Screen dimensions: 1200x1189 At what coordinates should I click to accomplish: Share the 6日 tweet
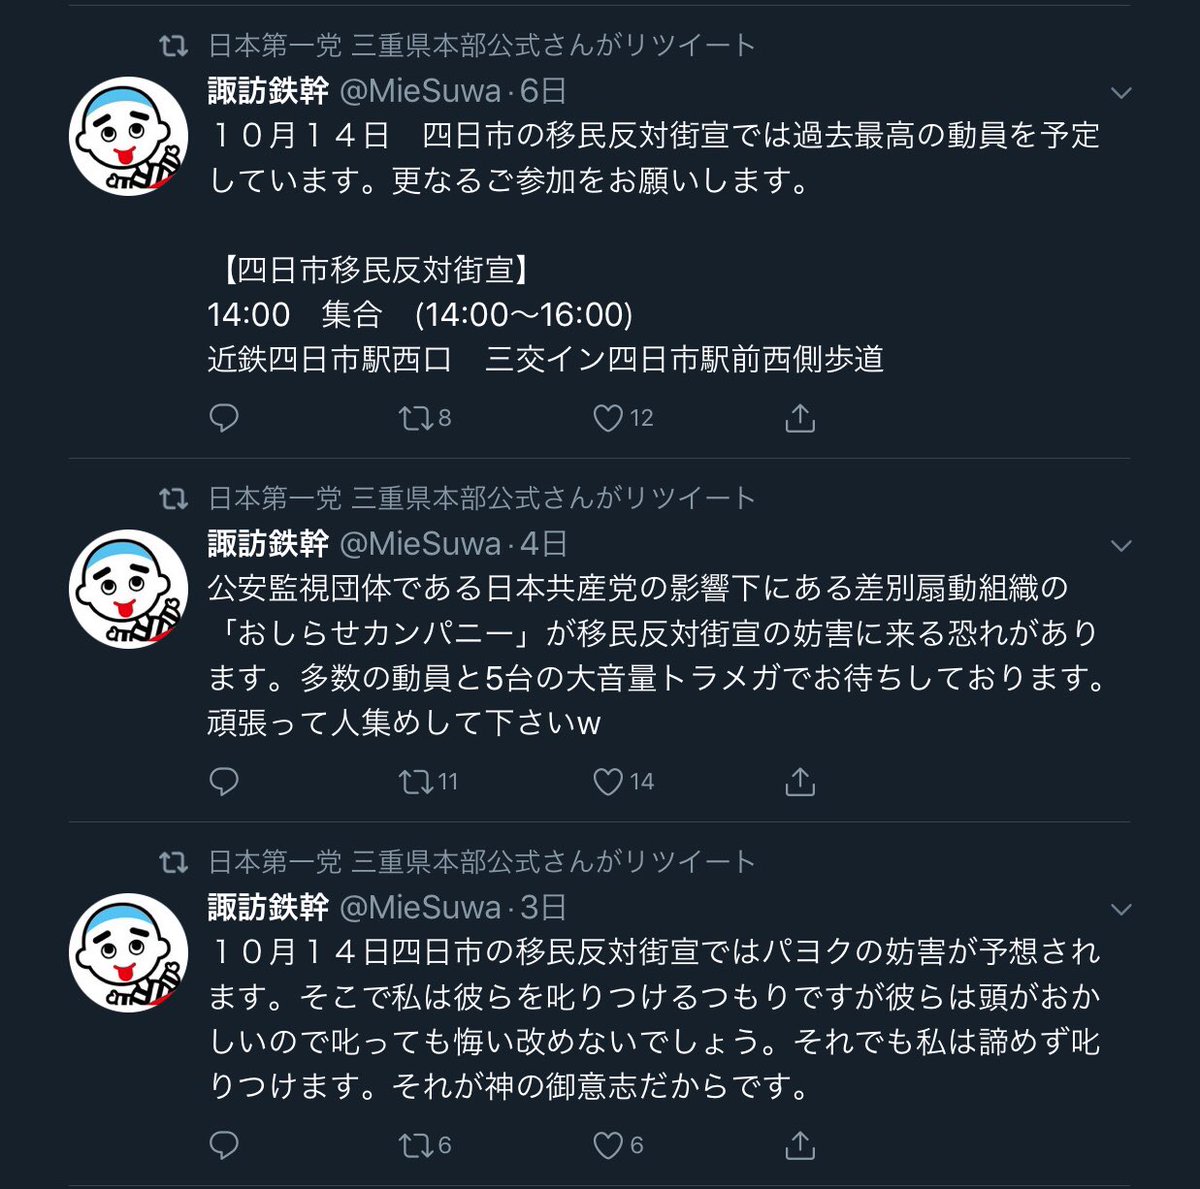(x=800, y=418)
